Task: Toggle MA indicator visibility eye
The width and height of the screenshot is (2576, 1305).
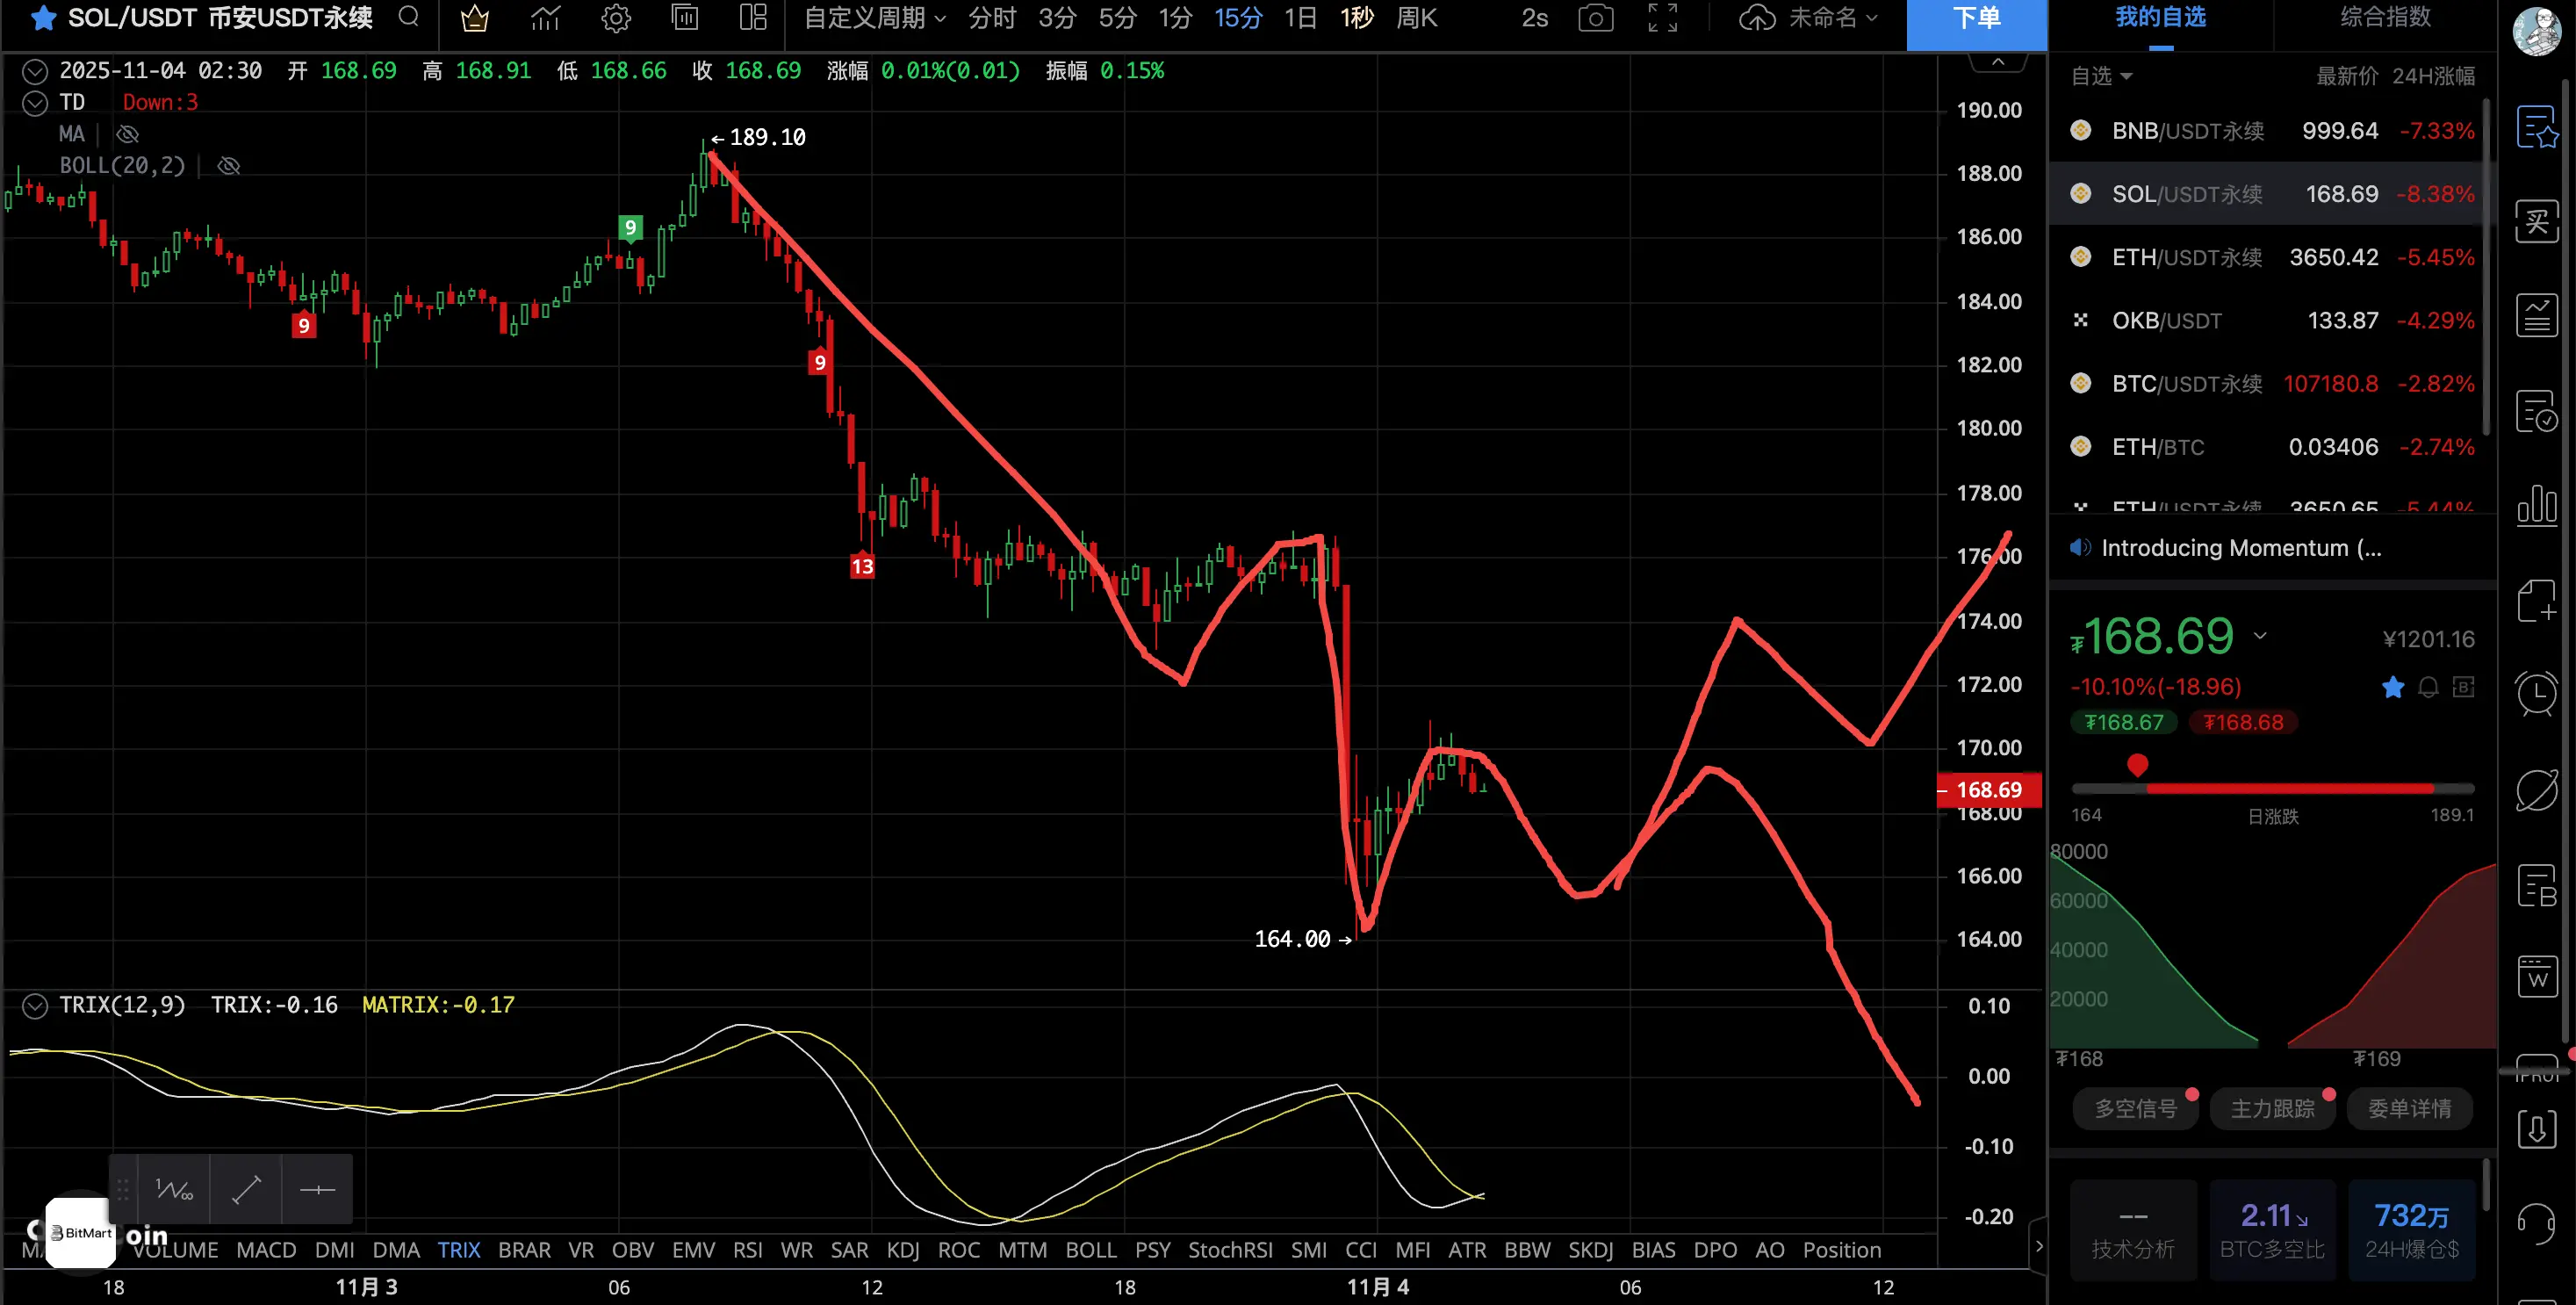Action: tap(127, 134)
